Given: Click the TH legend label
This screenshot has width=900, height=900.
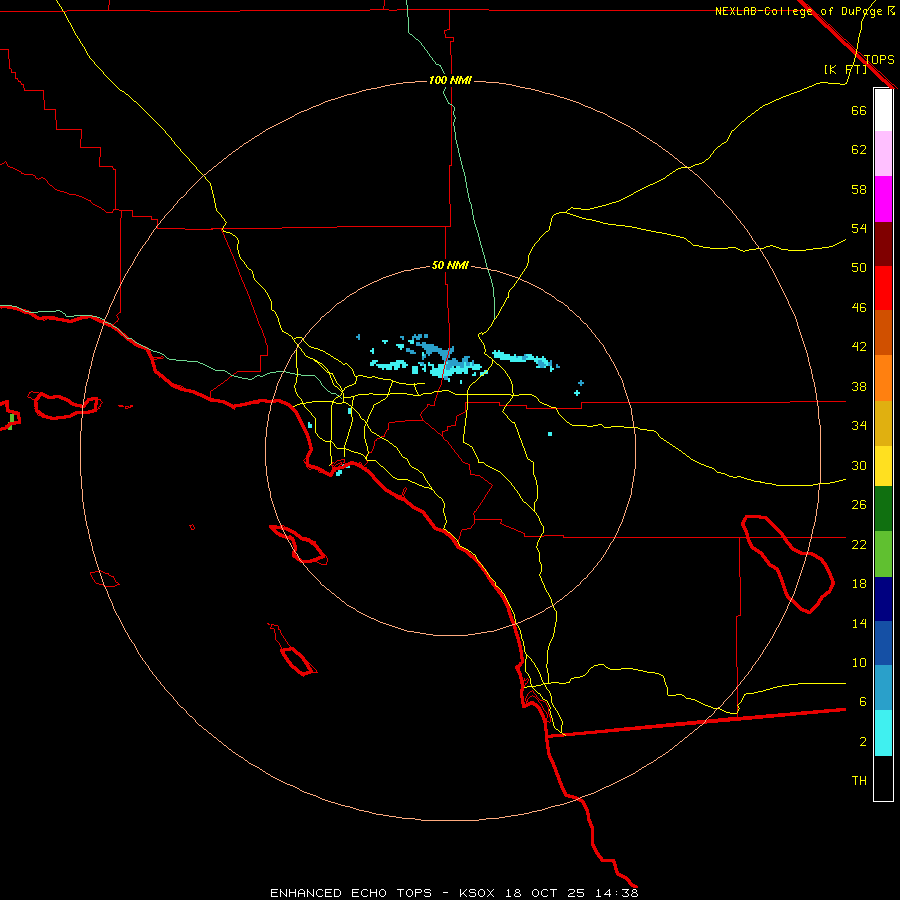Looking at the screenshot, I should pos(859,781).
